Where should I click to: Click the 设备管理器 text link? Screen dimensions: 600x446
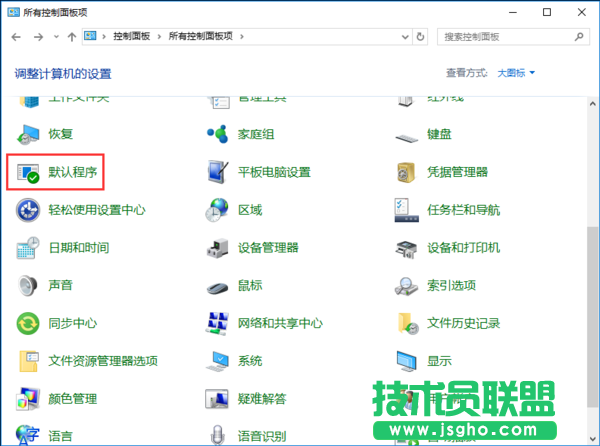click(268, 248)
